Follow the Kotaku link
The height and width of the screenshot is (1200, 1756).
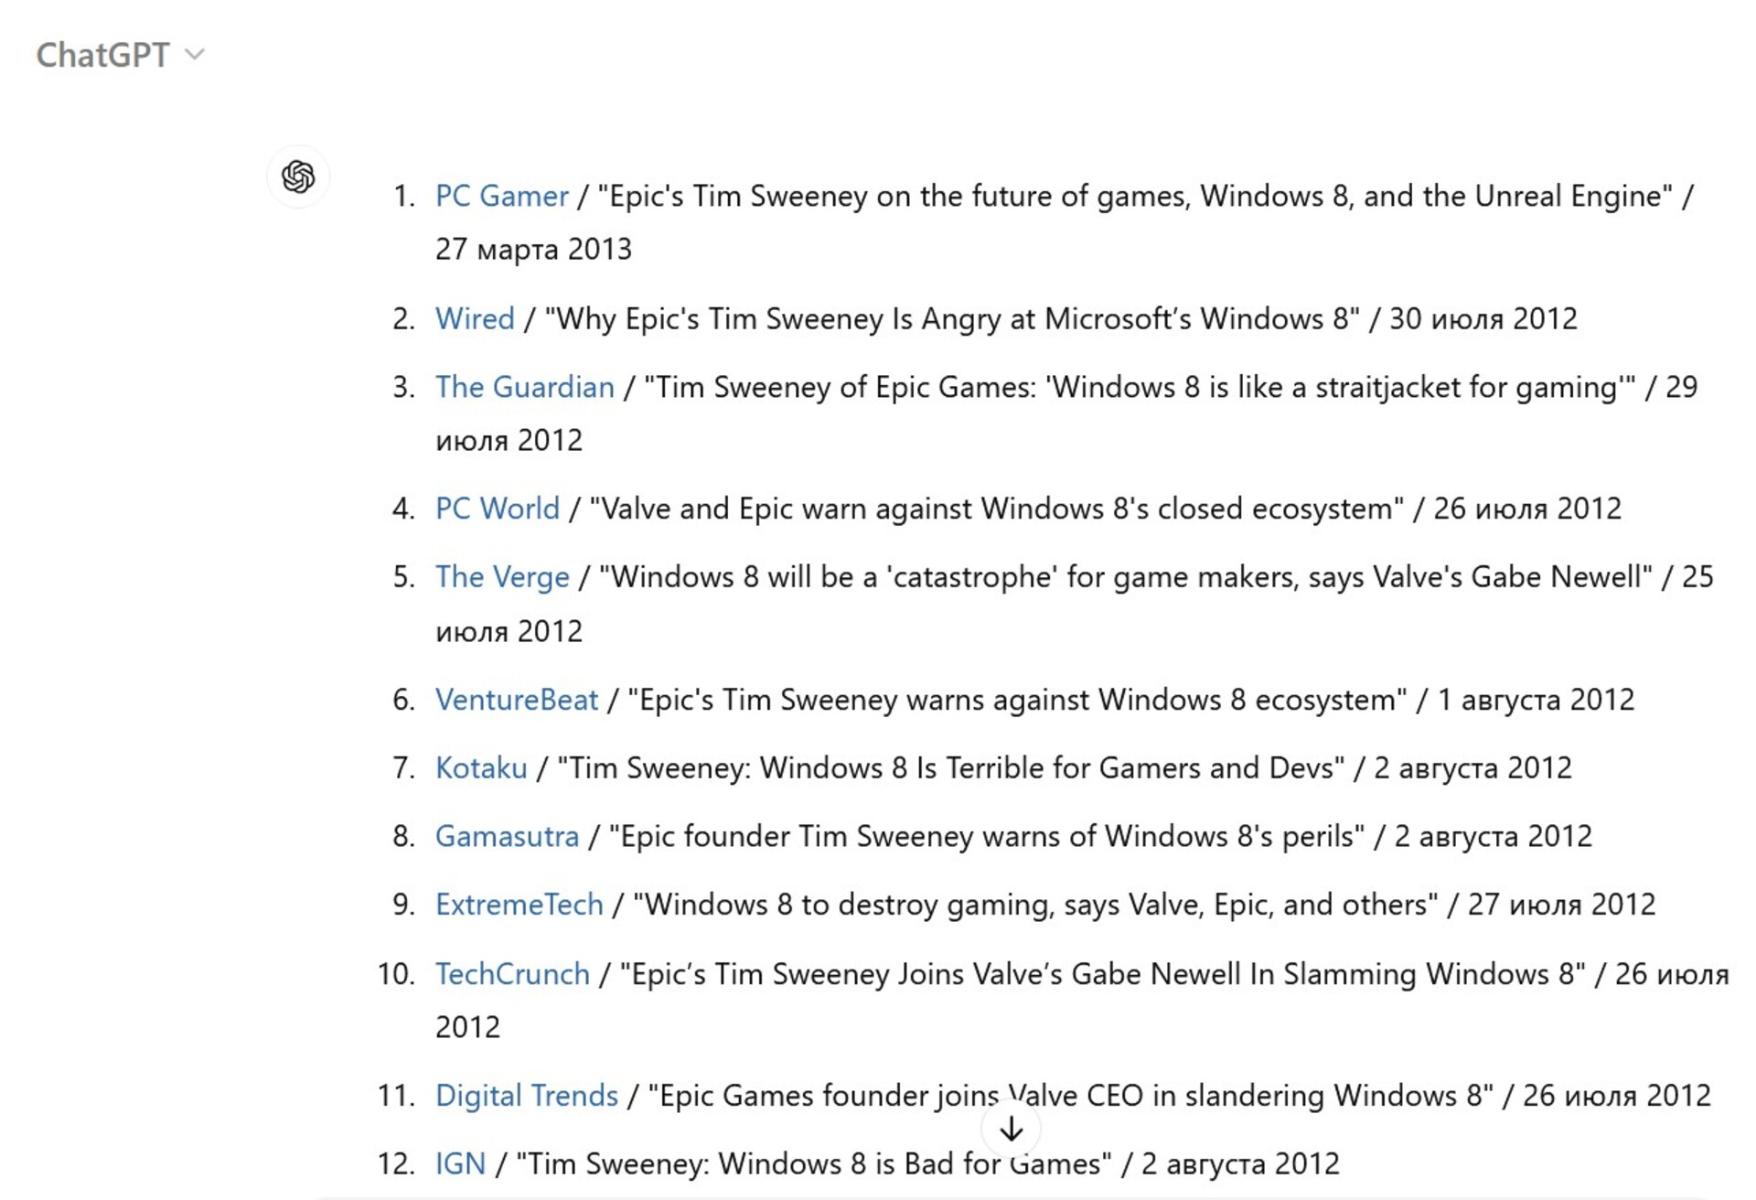click(480, 768)
